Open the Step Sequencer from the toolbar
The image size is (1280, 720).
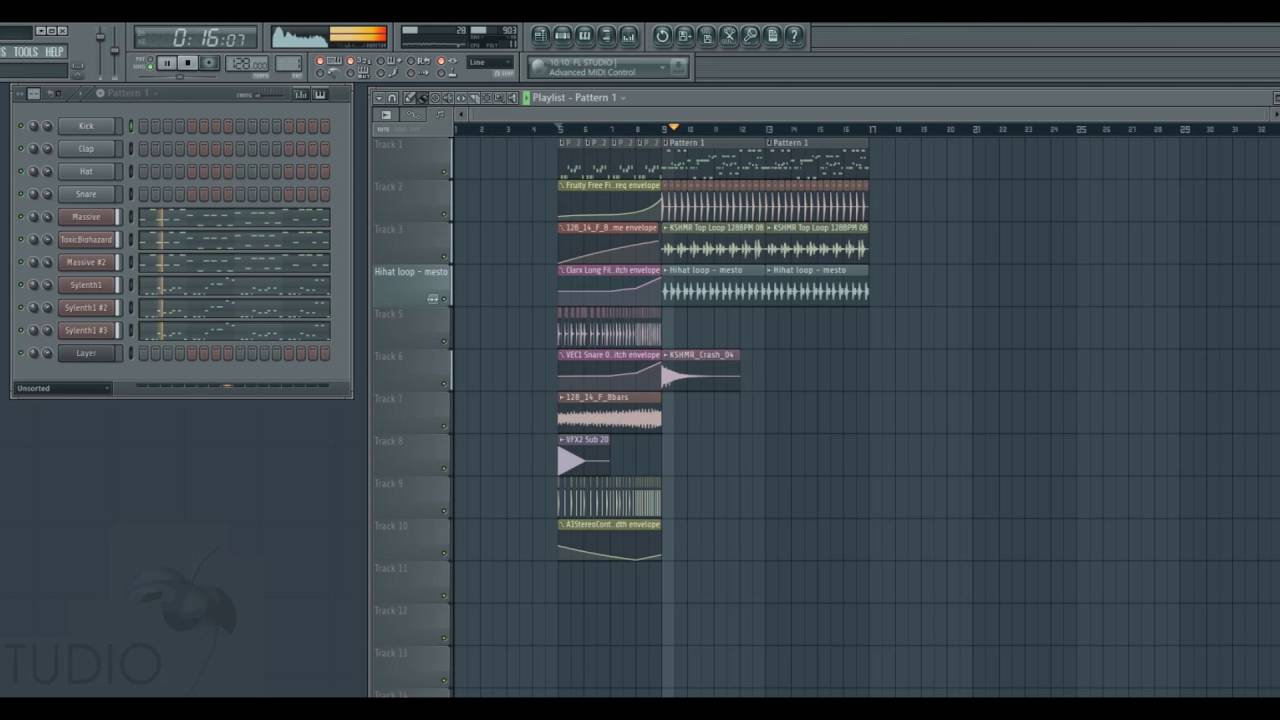563,36
